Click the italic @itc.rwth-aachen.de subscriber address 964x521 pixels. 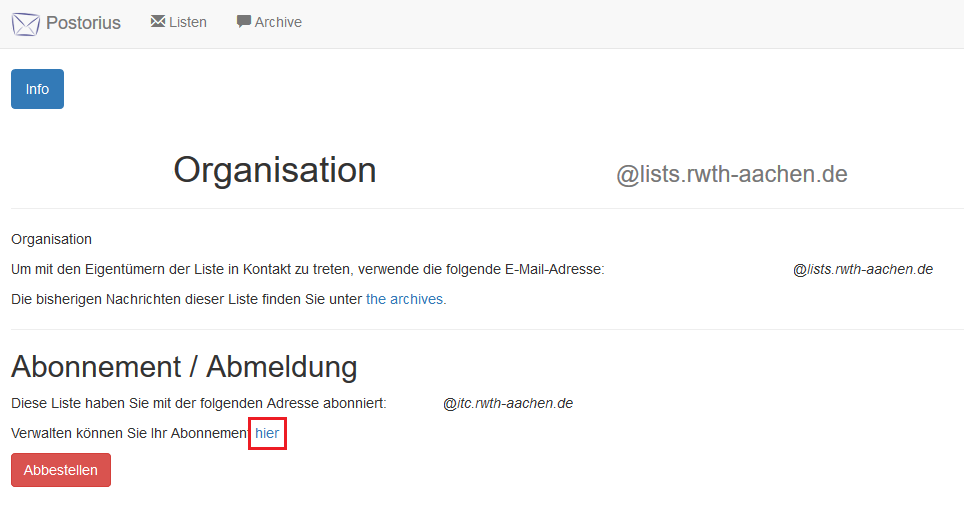[x=507, y=403]
